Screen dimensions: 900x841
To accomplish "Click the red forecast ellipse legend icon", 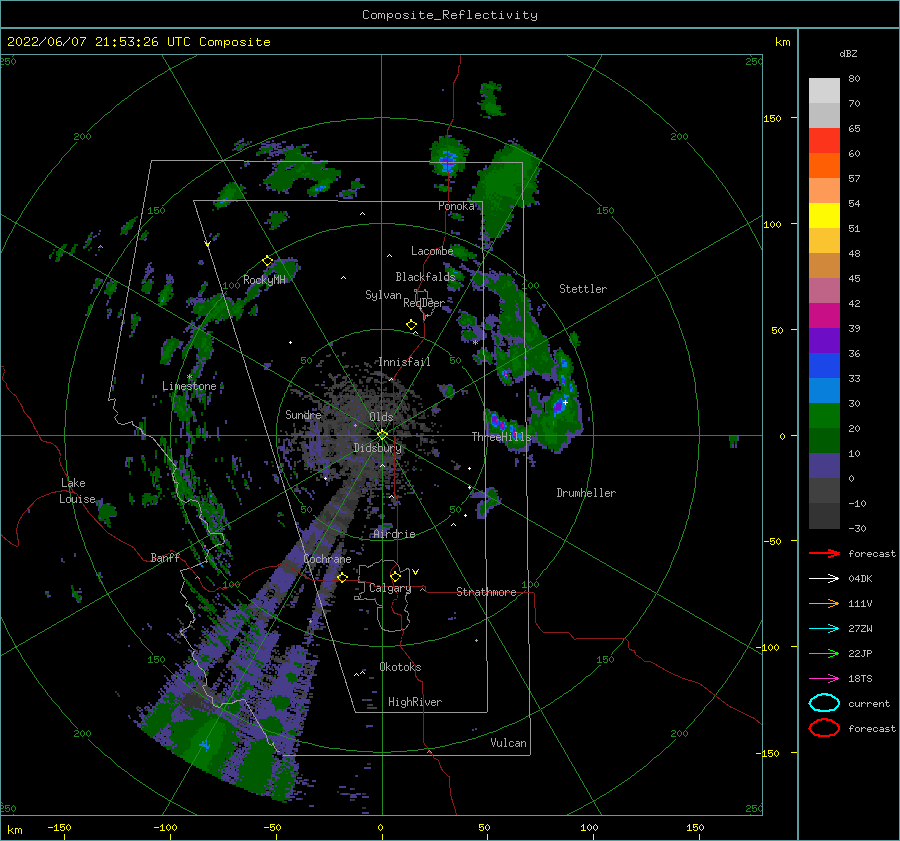I will (824, 728).
